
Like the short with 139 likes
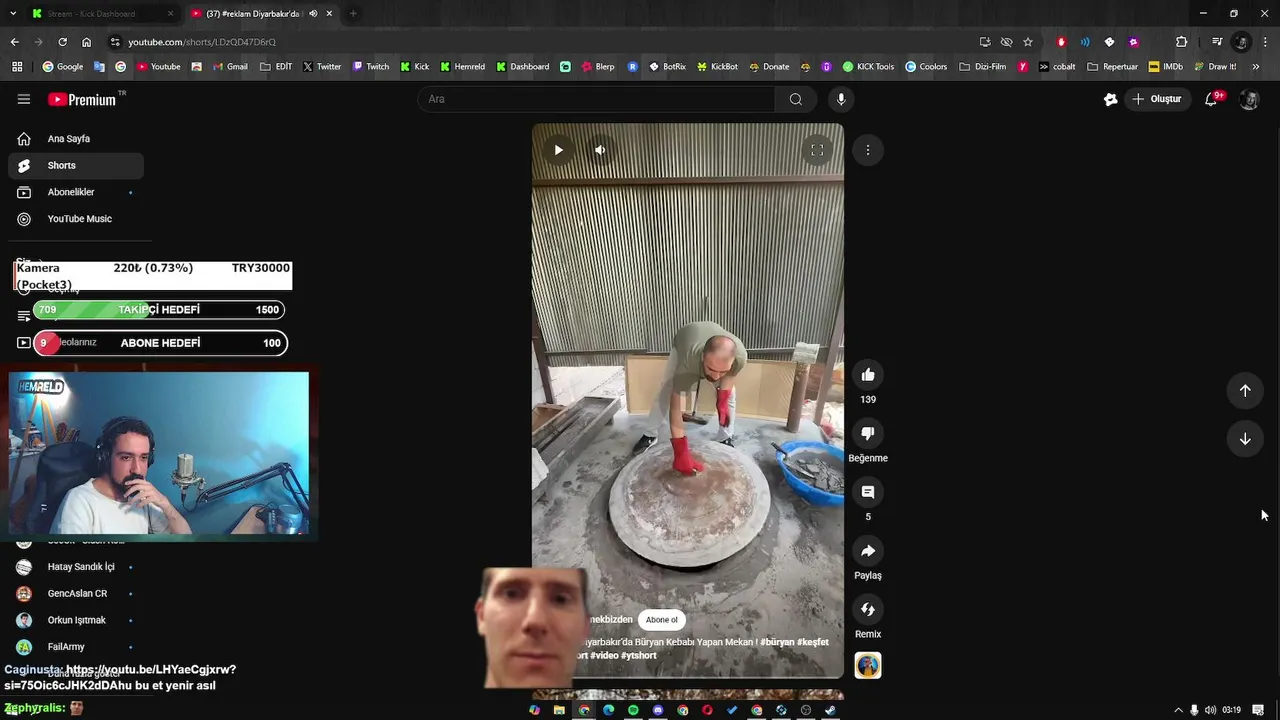[x=868, y=375]
